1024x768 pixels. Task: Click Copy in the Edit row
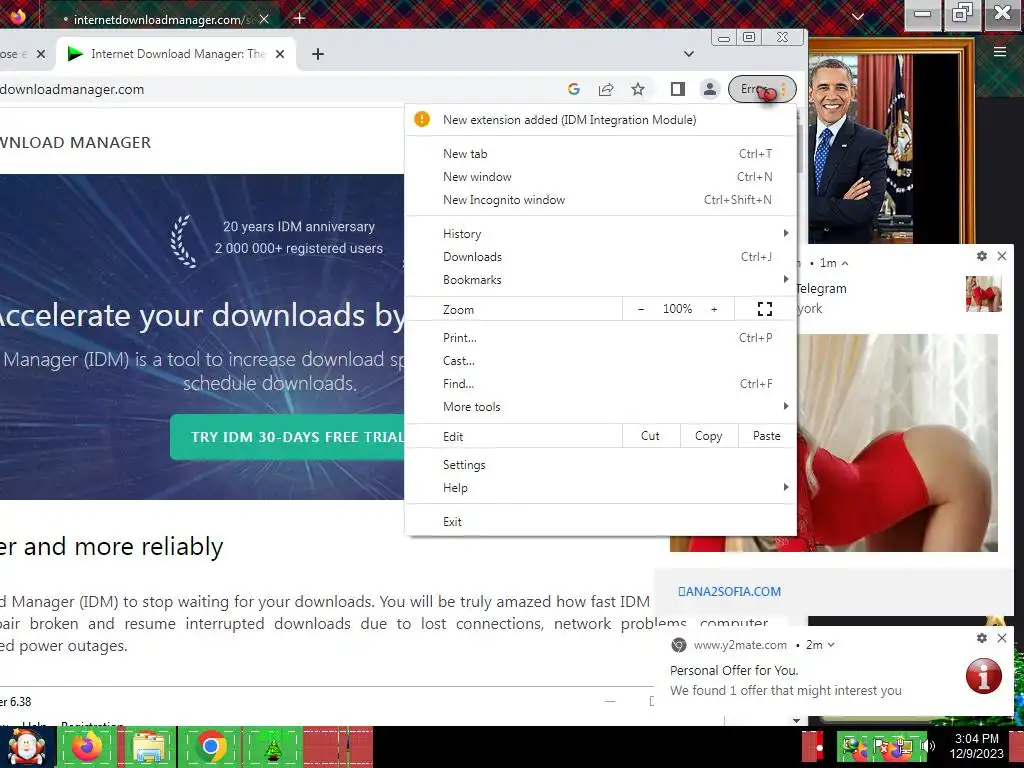click(709, 436)
